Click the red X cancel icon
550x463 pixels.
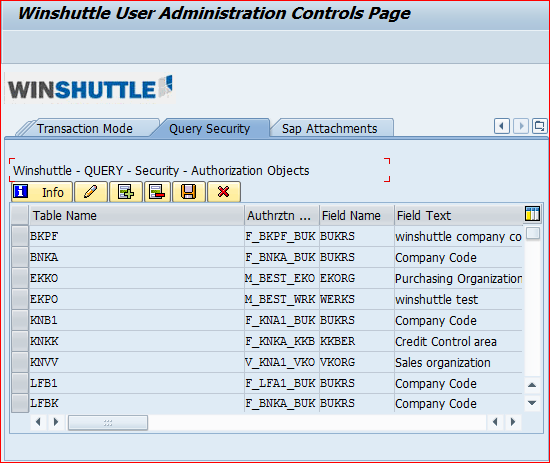(224, 192)
